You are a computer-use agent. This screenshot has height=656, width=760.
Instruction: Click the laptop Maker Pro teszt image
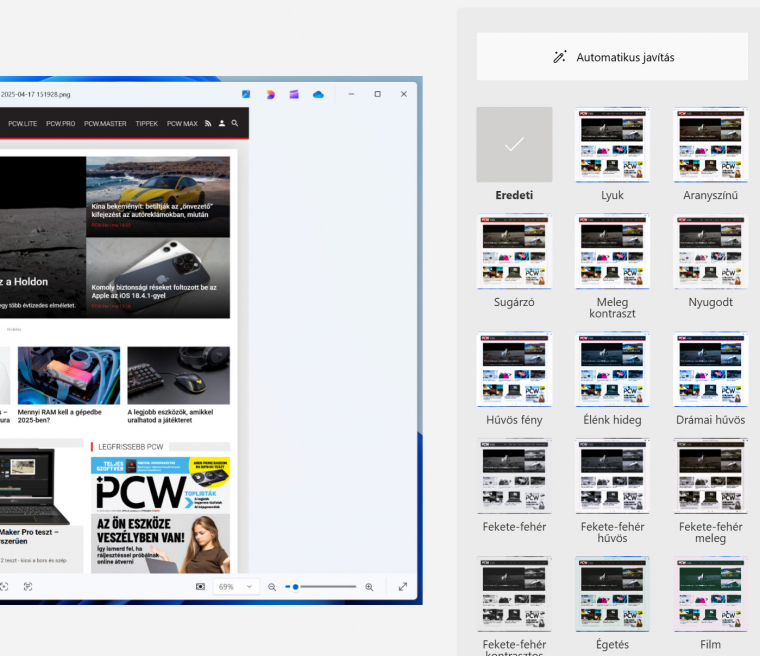[x=34, y=486]
